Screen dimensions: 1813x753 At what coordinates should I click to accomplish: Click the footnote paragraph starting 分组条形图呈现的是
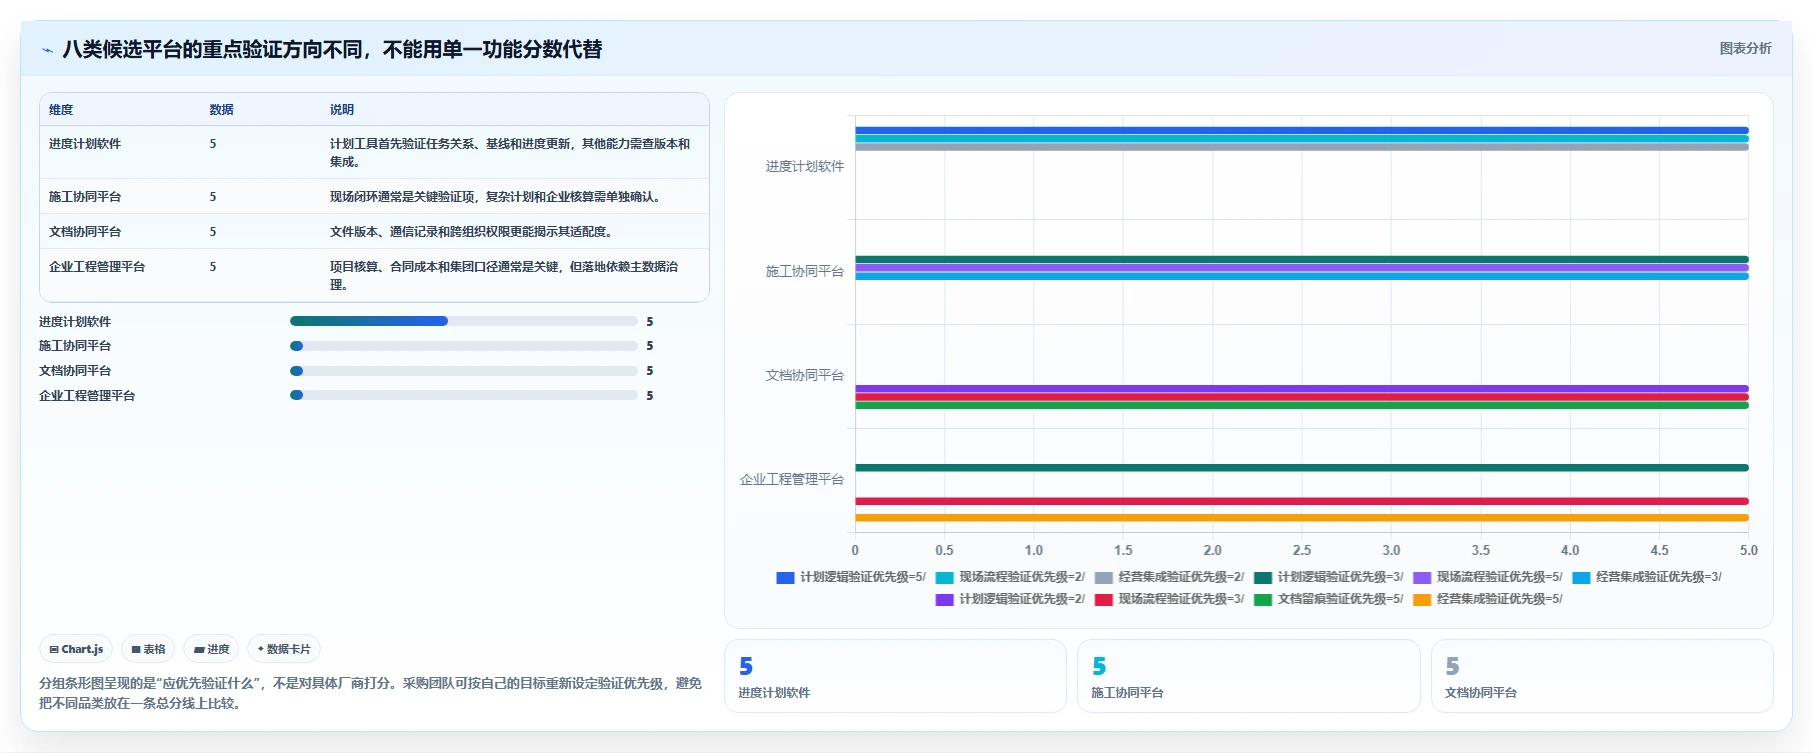click(370, 693)
